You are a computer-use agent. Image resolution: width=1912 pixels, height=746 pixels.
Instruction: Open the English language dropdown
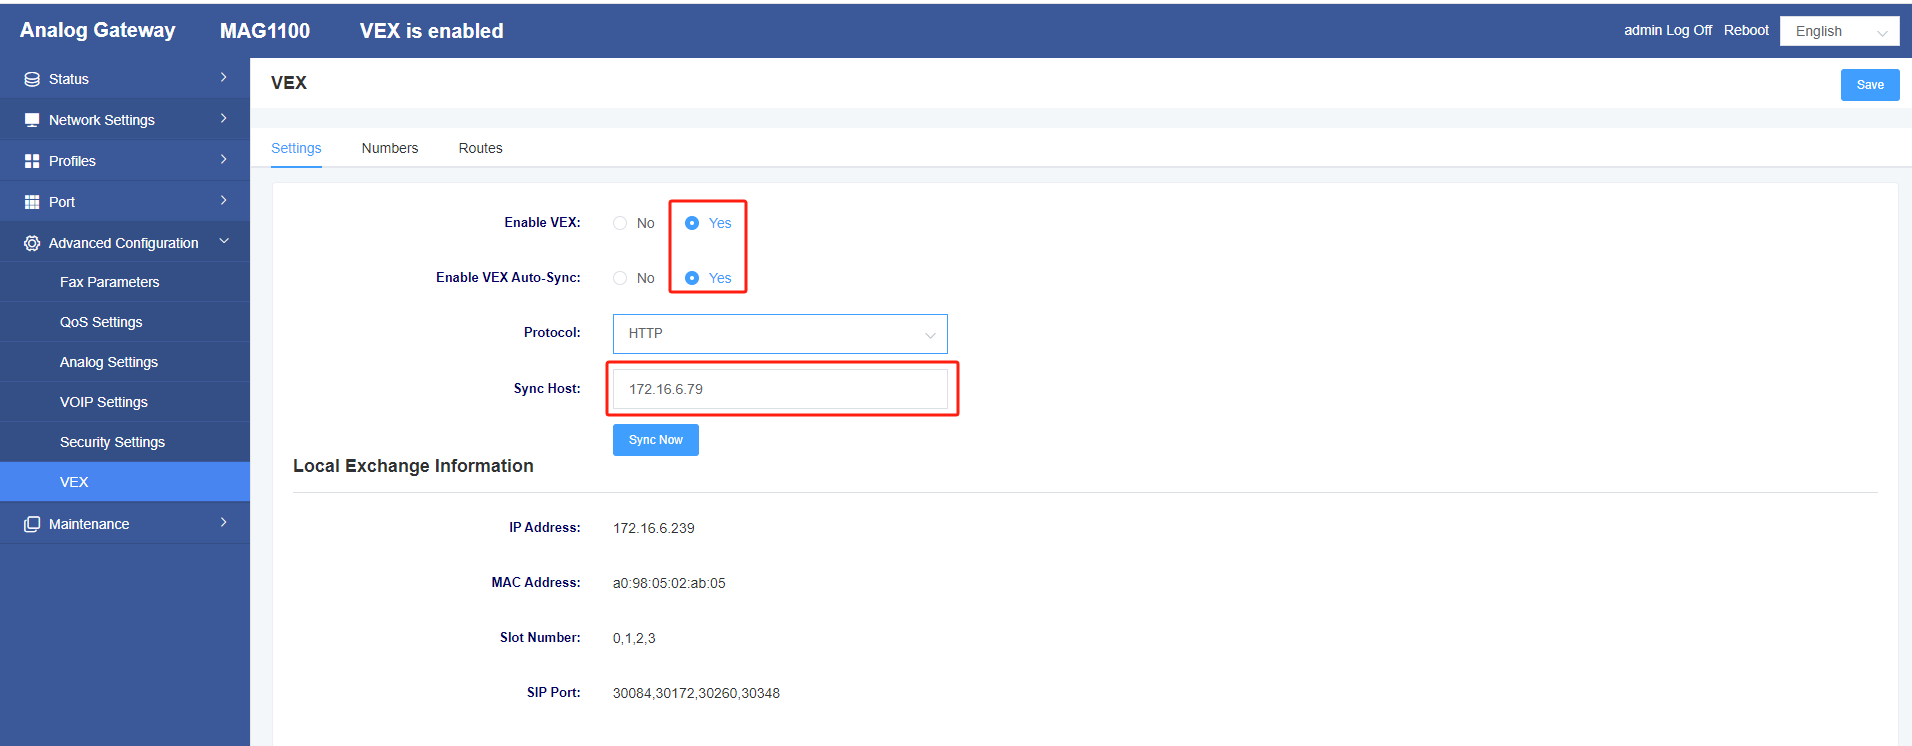[1840, 31]
